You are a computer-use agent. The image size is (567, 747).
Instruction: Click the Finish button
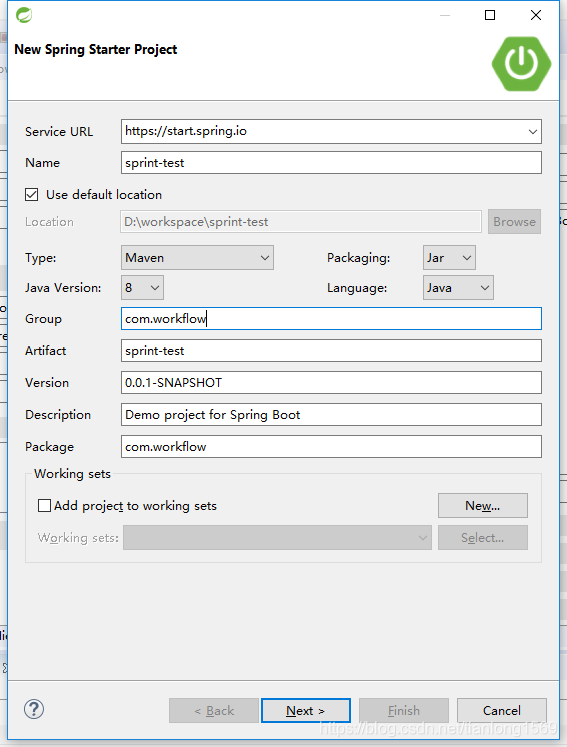tap(404, 710)
